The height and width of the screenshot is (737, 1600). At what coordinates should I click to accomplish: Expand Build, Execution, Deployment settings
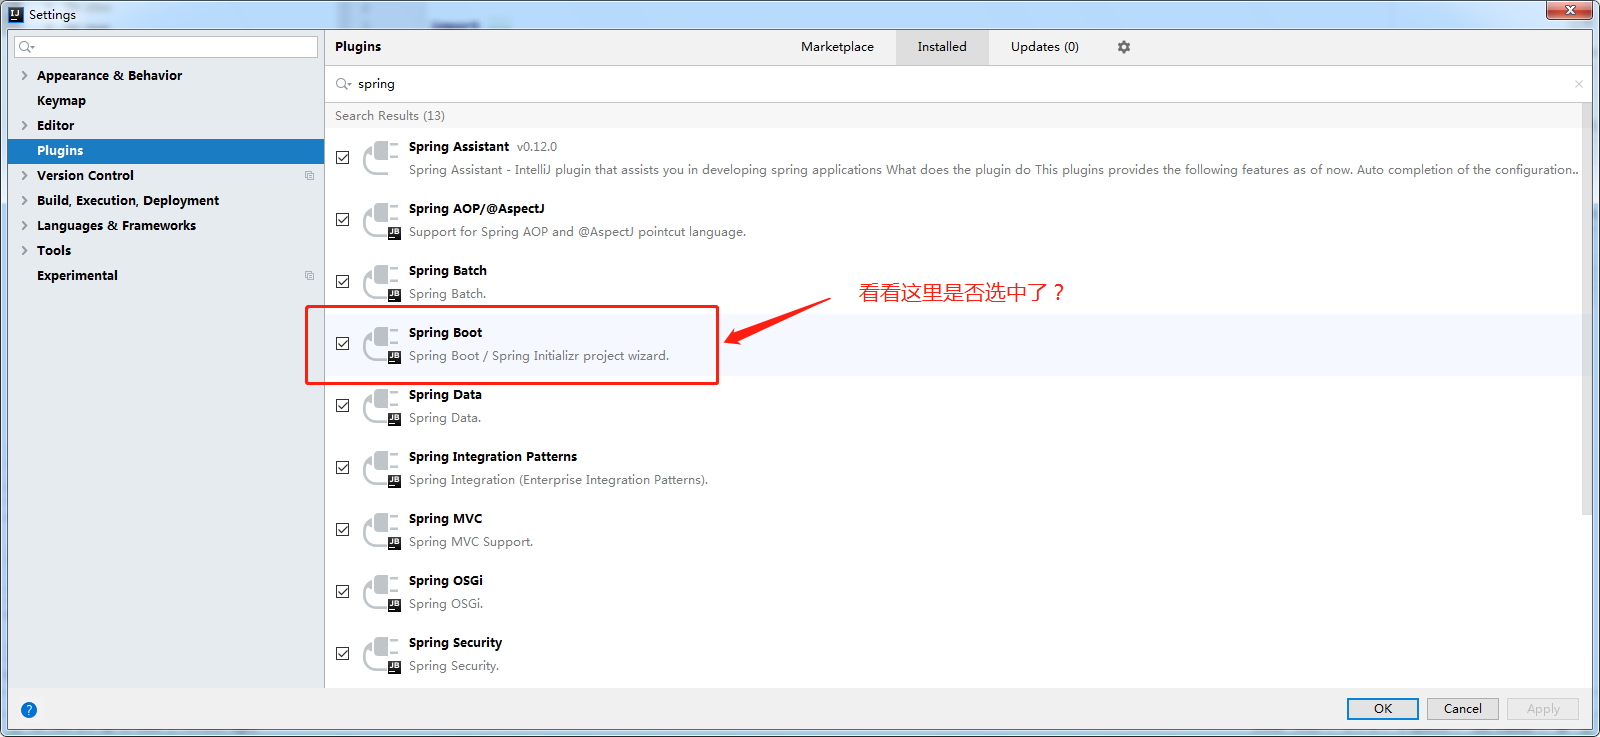24,200
